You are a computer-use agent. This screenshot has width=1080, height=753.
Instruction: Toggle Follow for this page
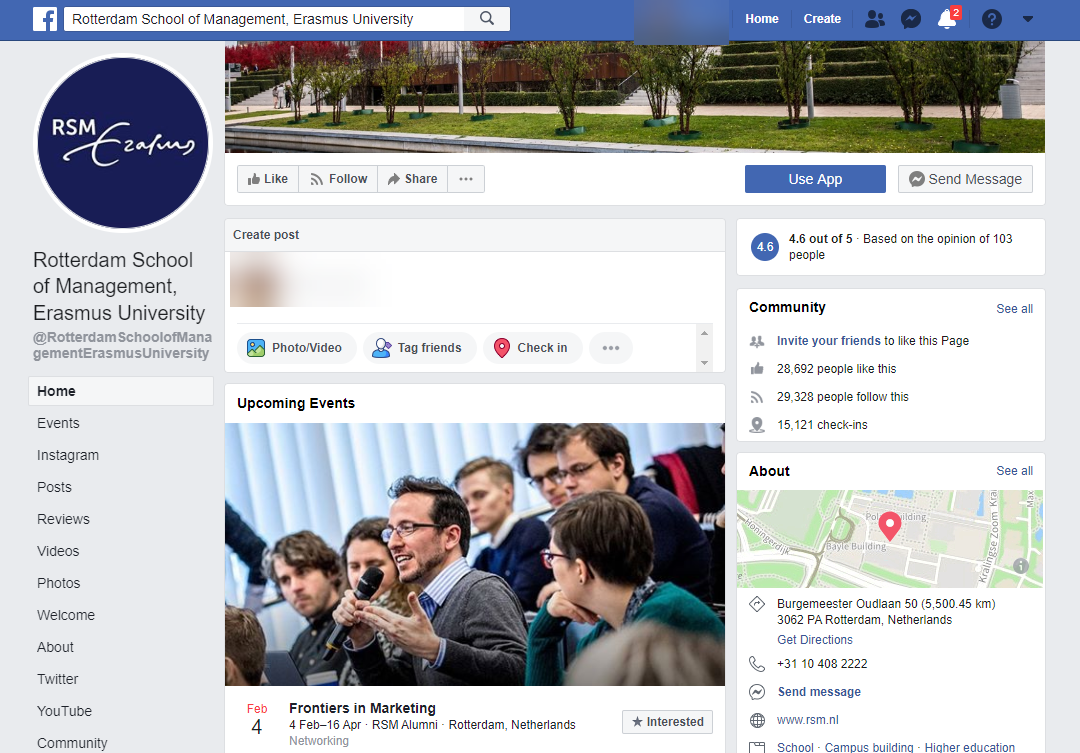338,179
